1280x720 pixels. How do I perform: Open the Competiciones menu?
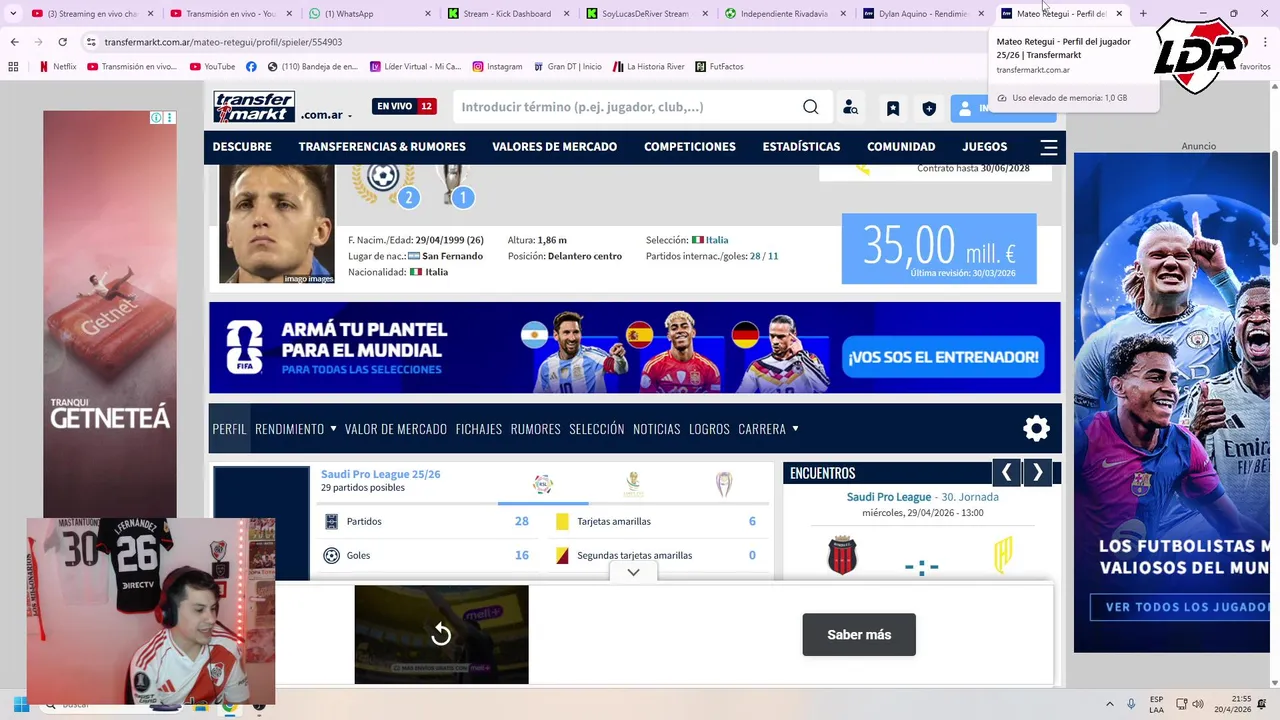click(690, 147)
